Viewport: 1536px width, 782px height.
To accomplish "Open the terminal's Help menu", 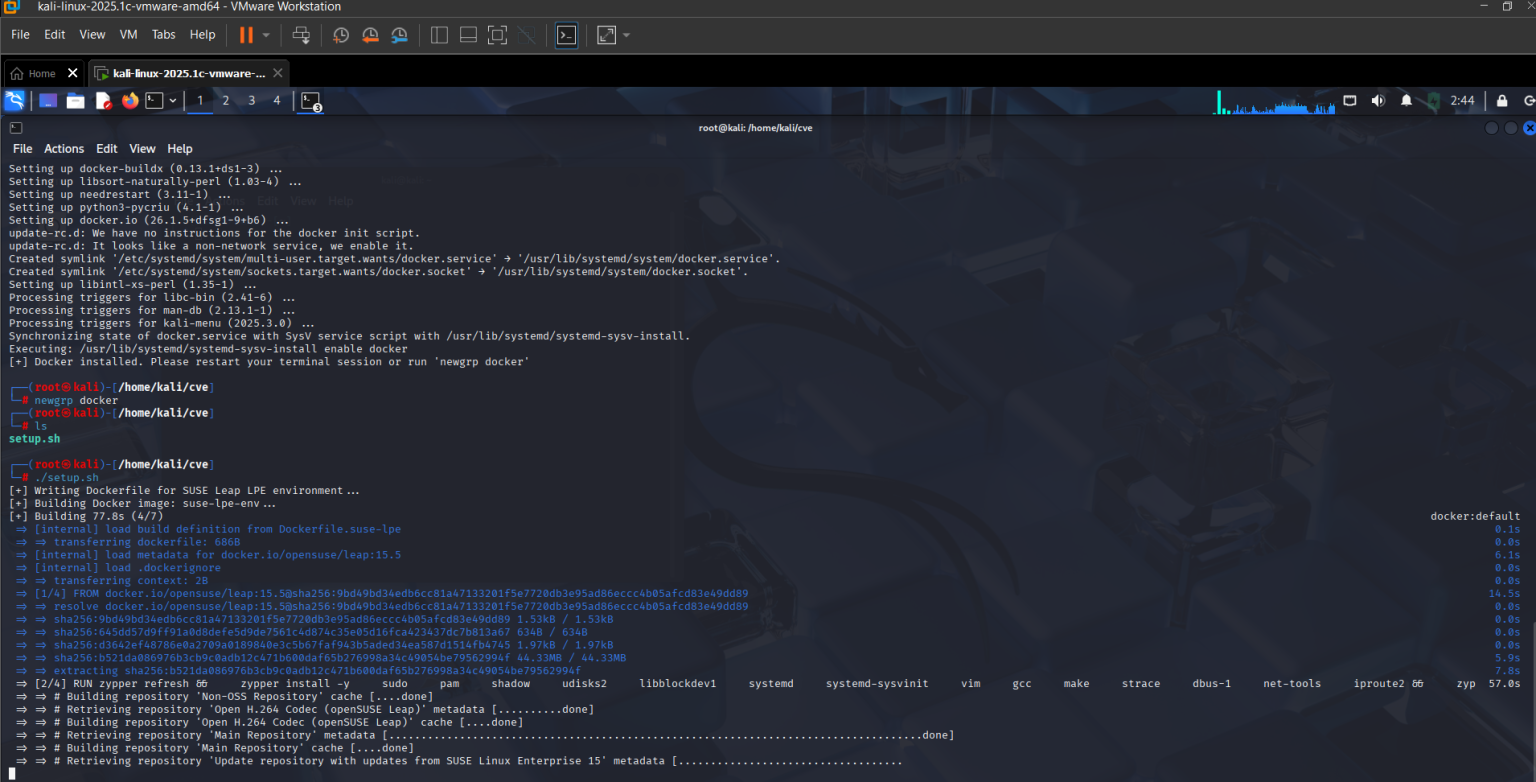I will [x=180, y=148].
